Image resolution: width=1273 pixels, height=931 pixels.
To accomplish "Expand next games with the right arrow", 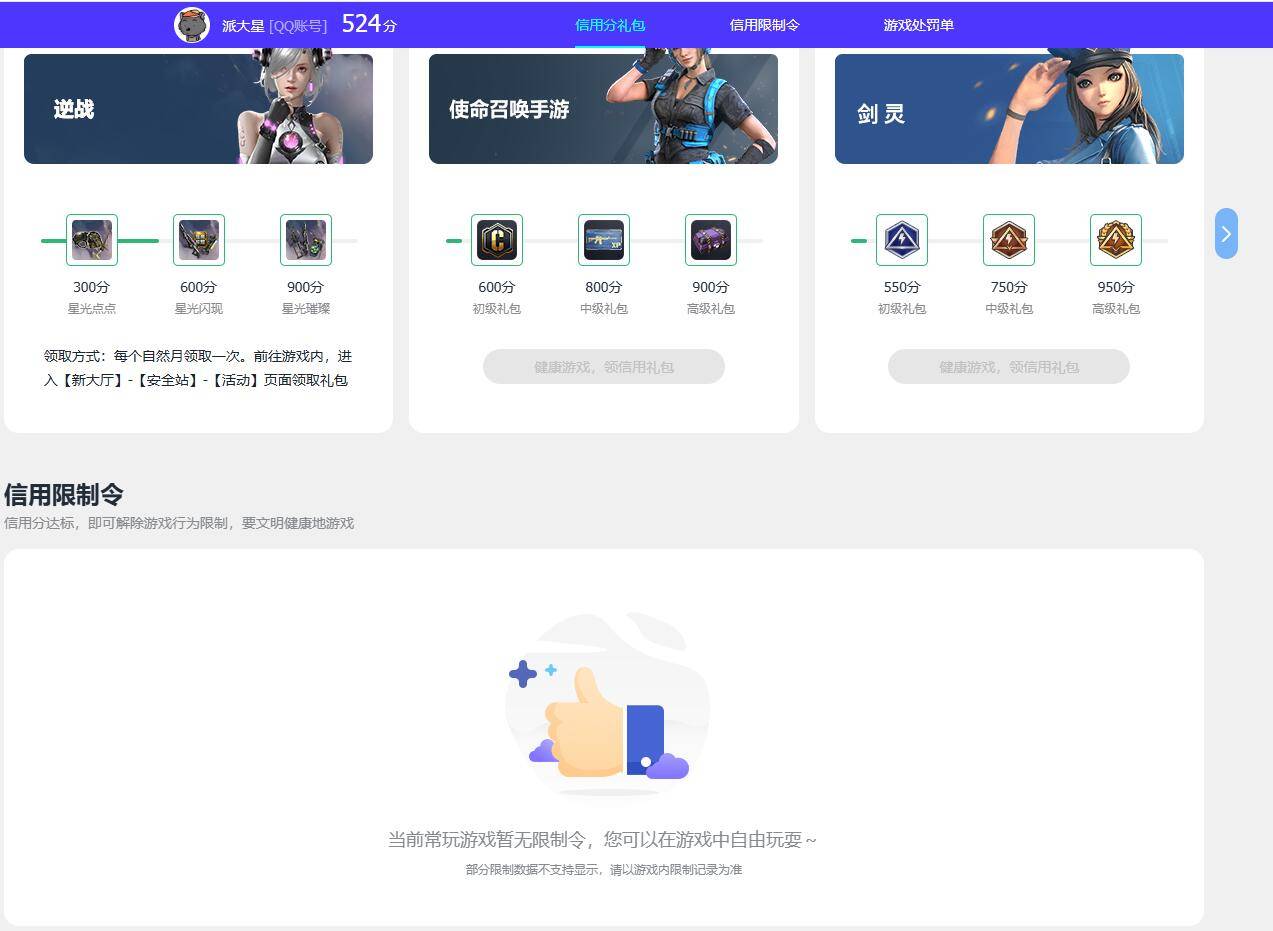I will (x=1225, y=234).
